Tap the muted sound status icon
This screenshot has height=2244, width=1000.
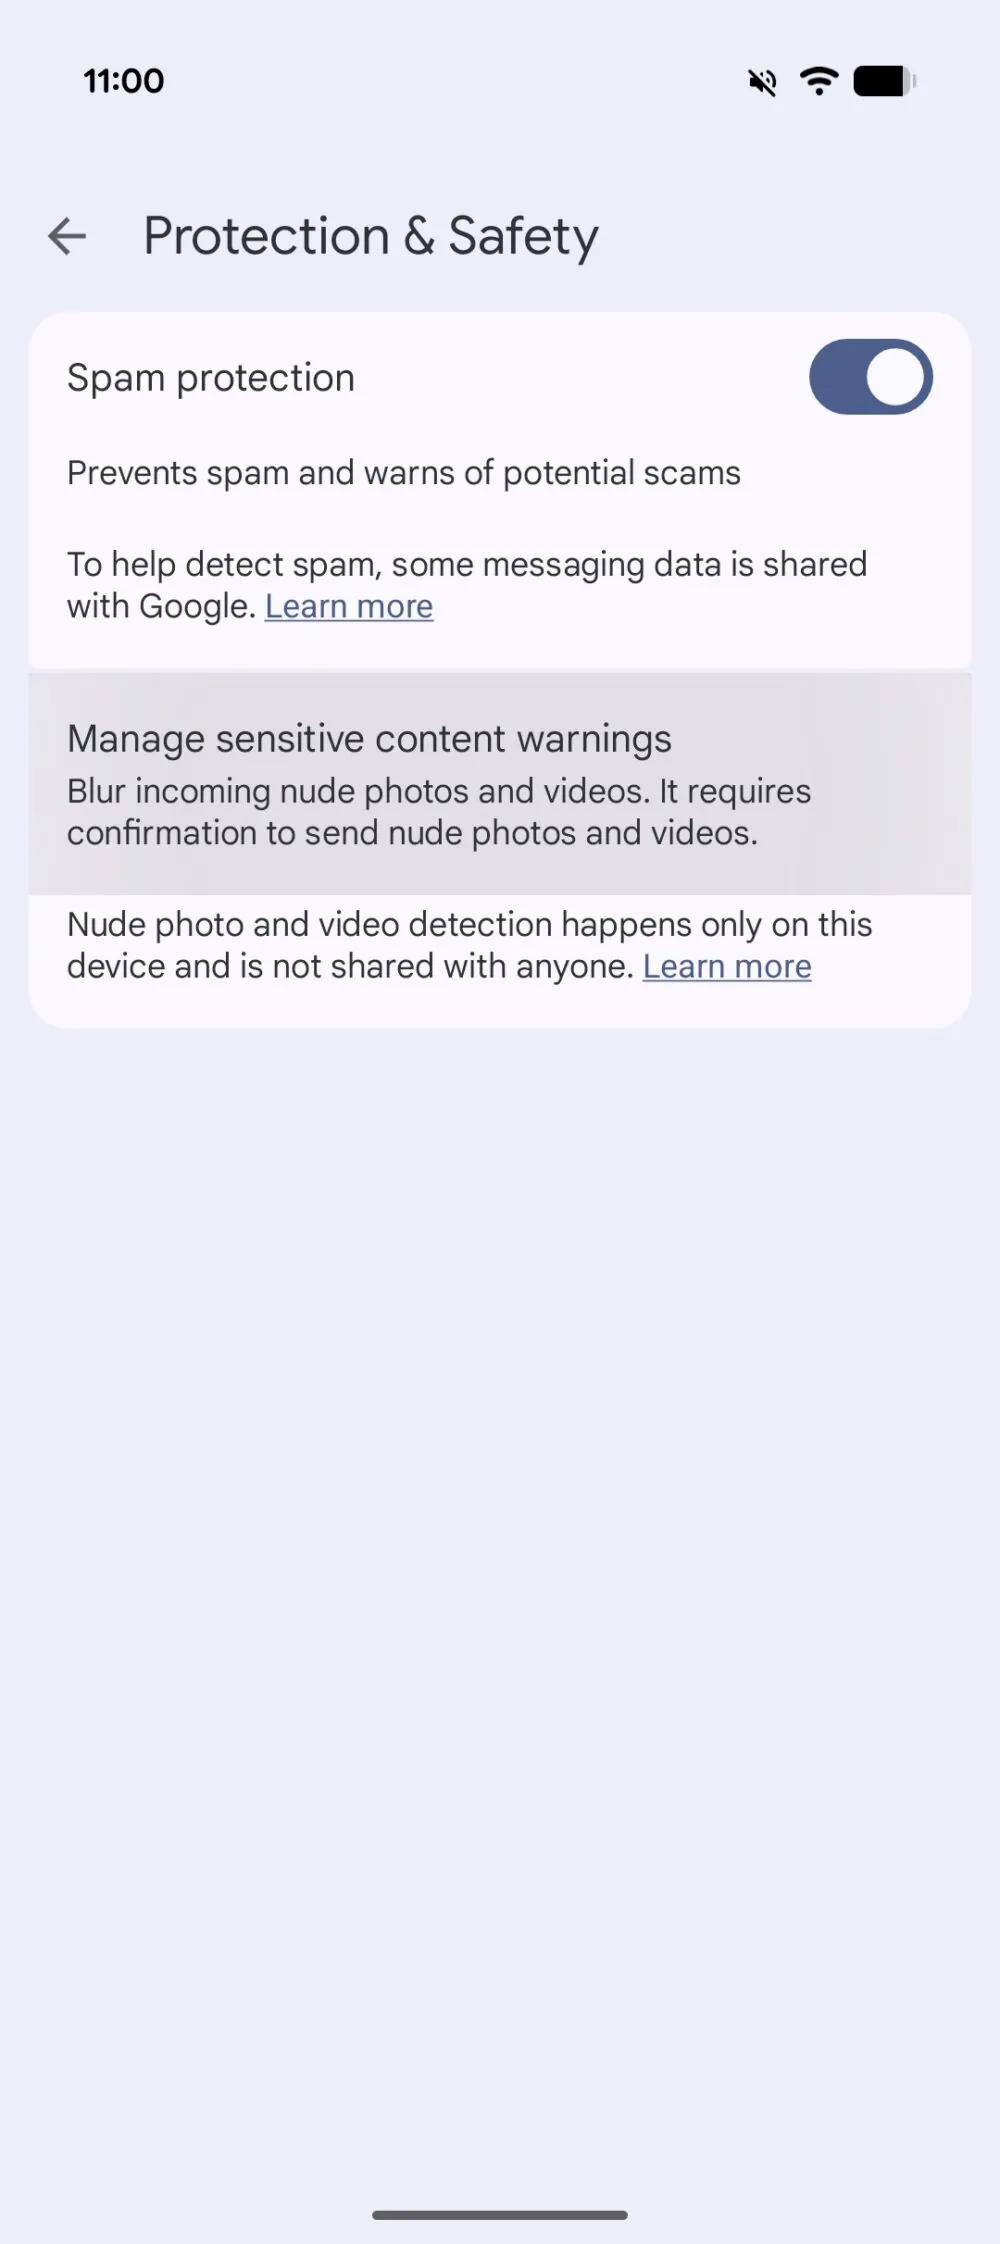(763, 81)
